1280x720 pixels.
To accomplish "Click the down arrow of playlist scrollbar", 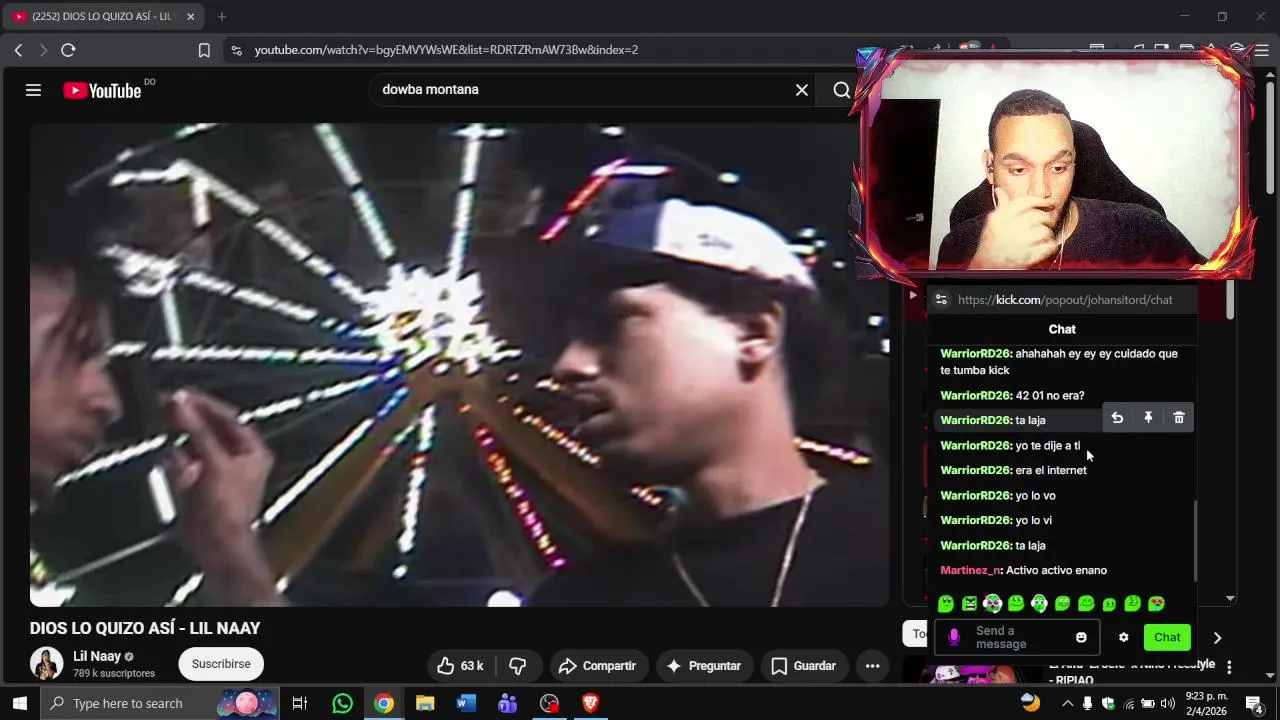I will [1230, 599].
